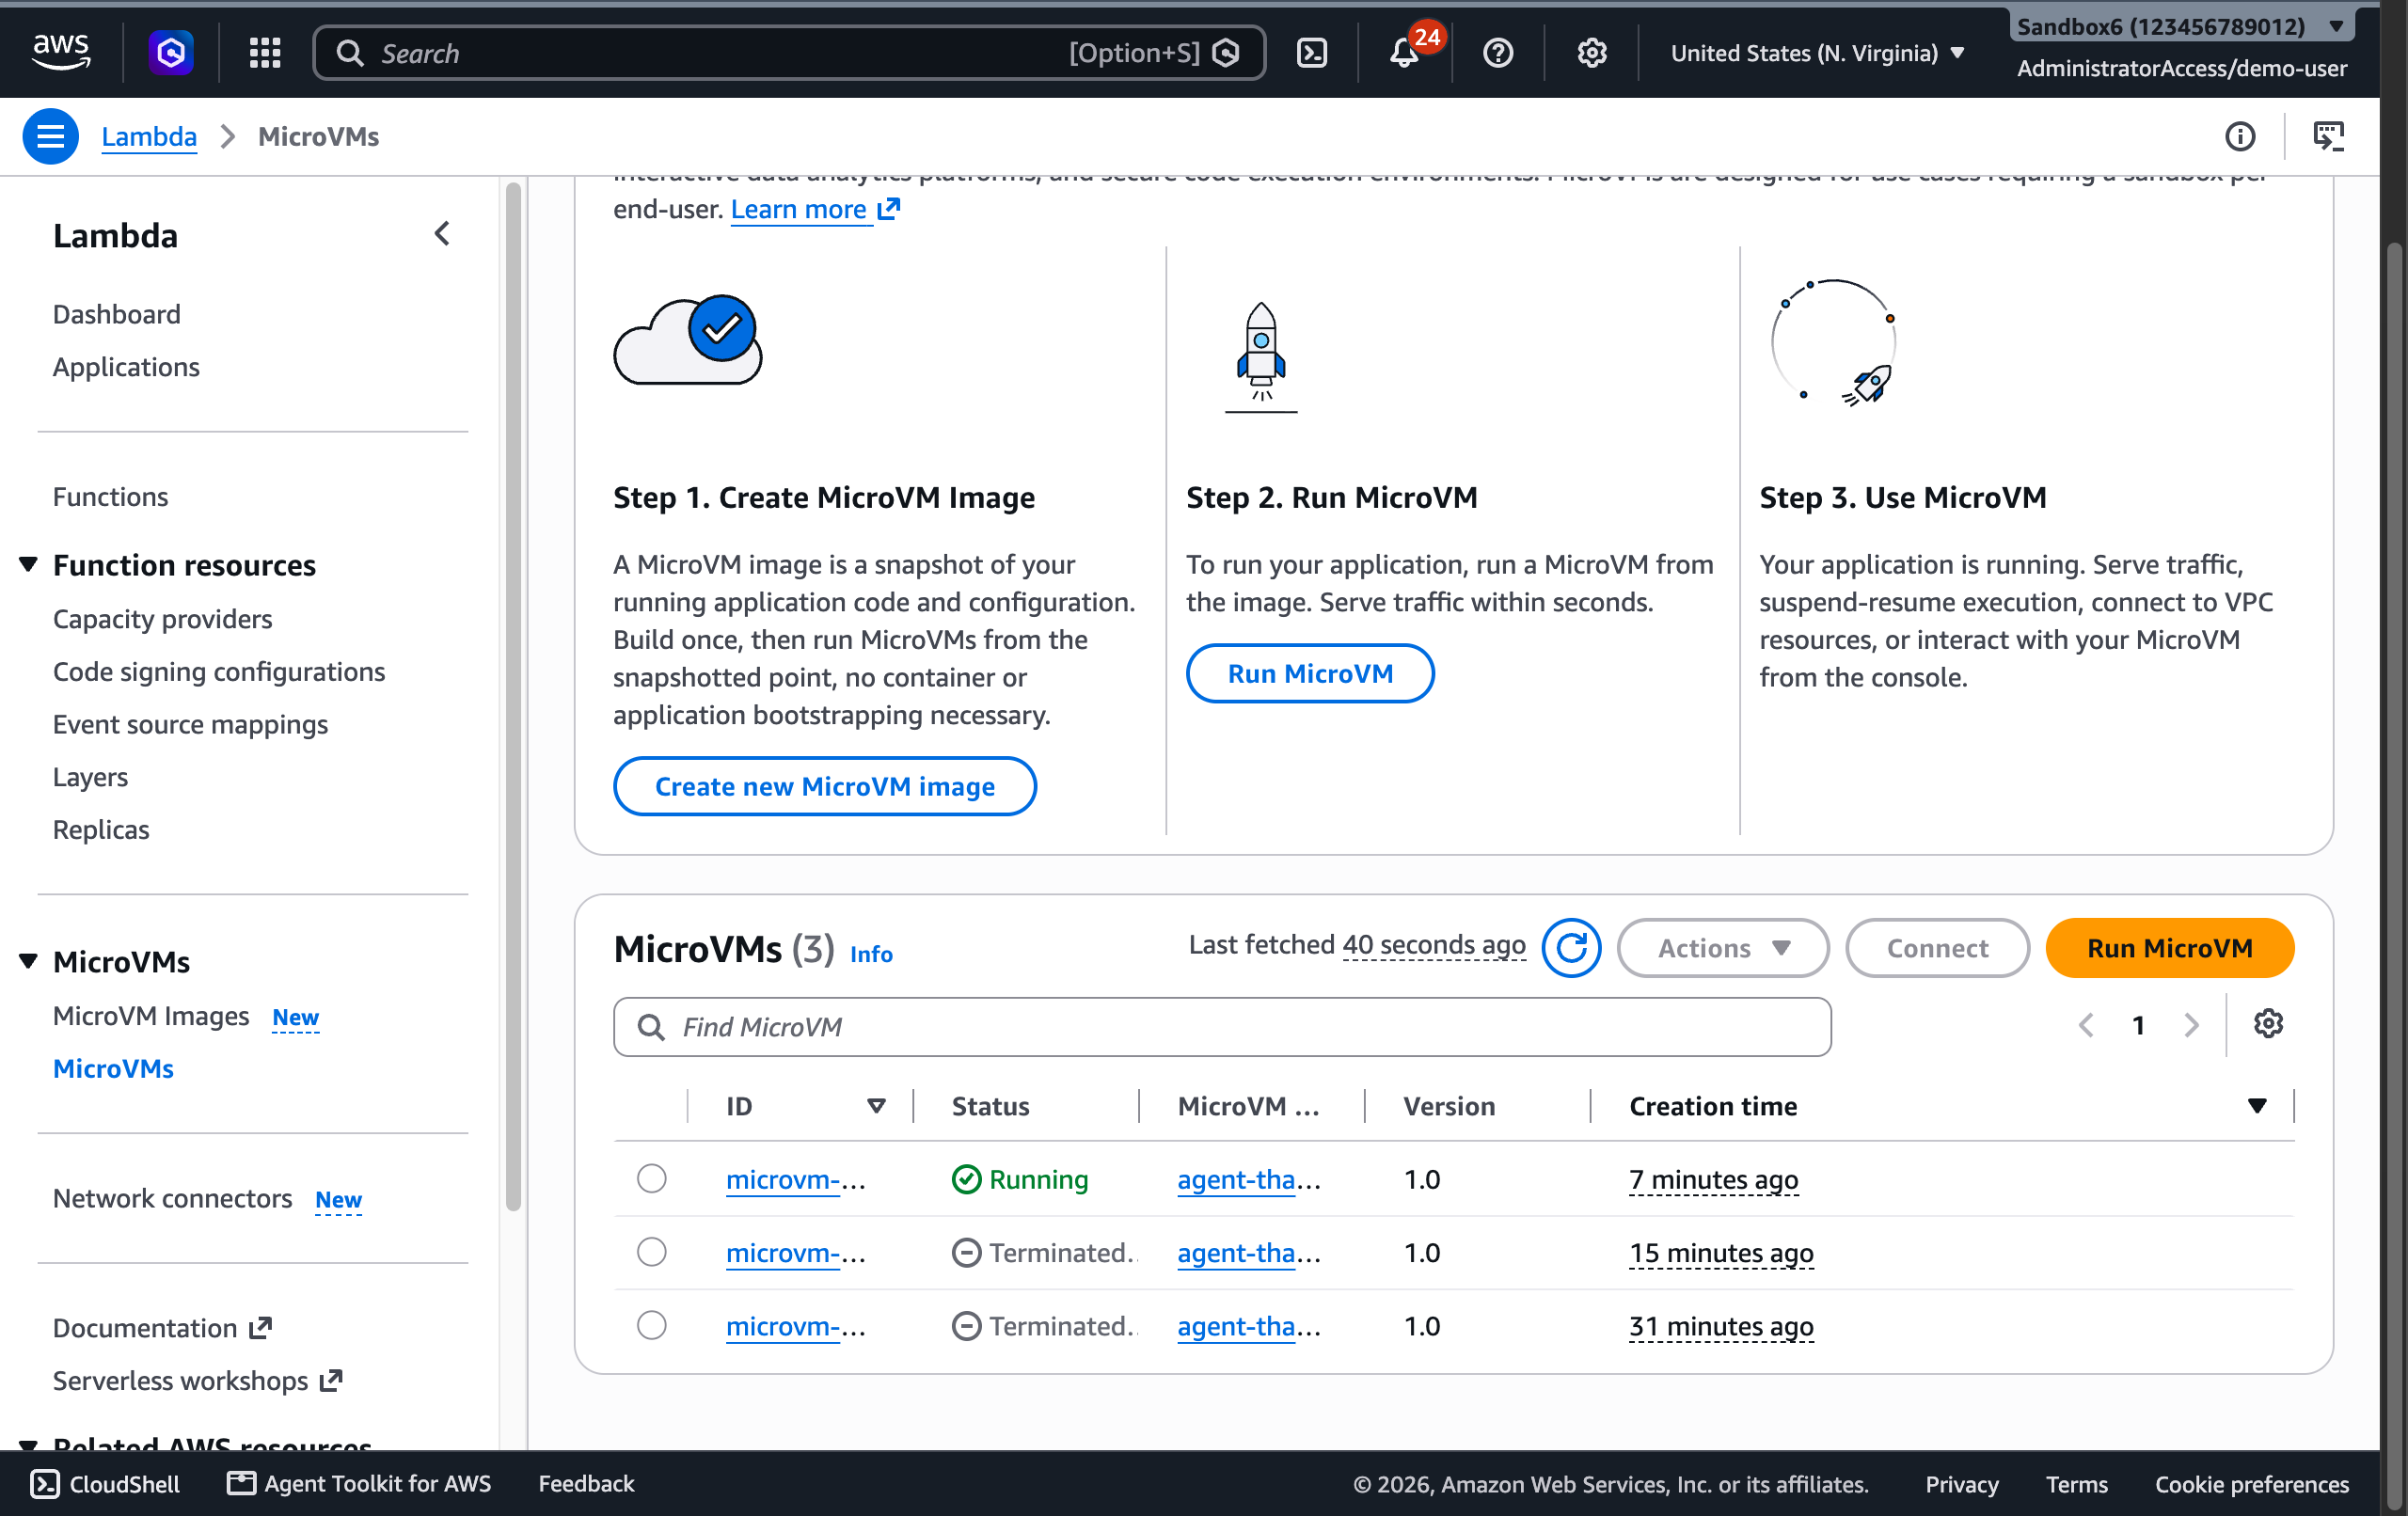This screenshot has height=1516, width=2408.
Task: Click the Connect button
Action: (1937, 948)
